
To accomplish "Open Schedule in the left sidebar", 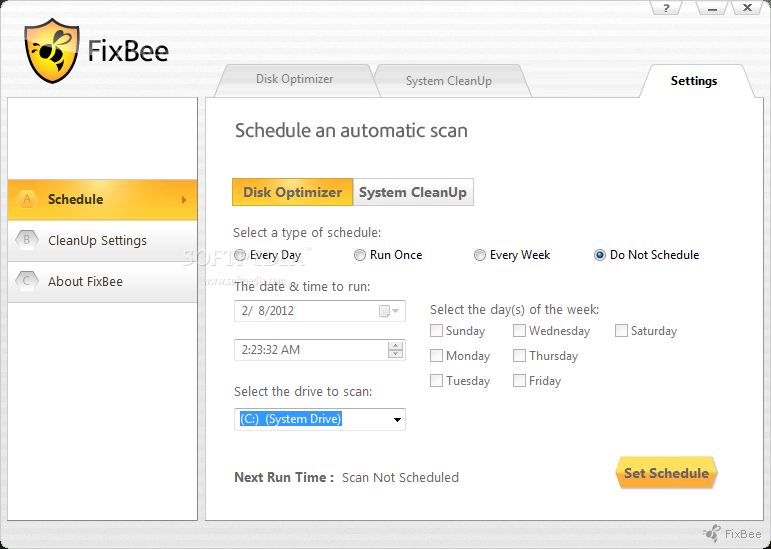I will tap(102, 200).
